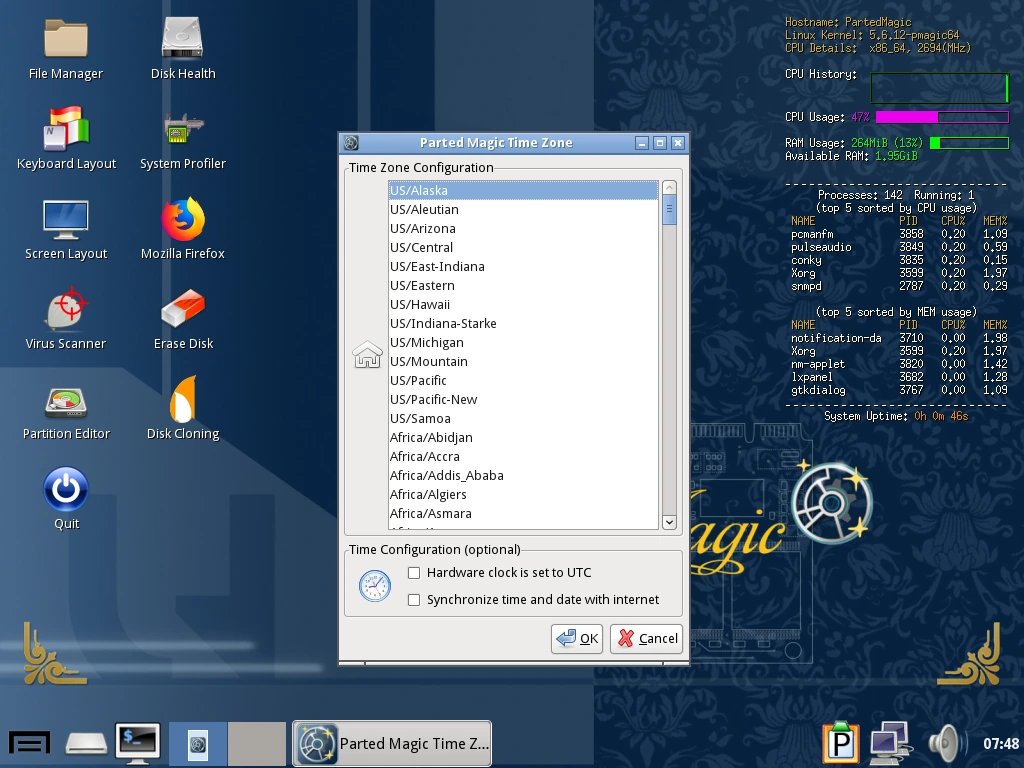
Task: Pick US/East-Indiana from the list
Action: (x=523, y=266)
